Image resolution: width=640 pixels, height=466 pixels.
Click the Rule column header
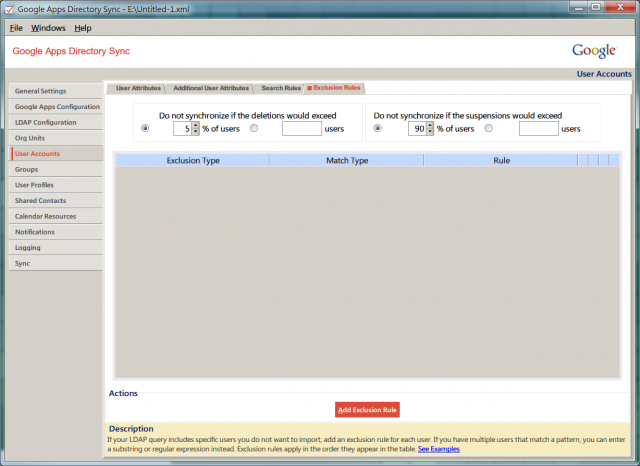click(501, 160)
